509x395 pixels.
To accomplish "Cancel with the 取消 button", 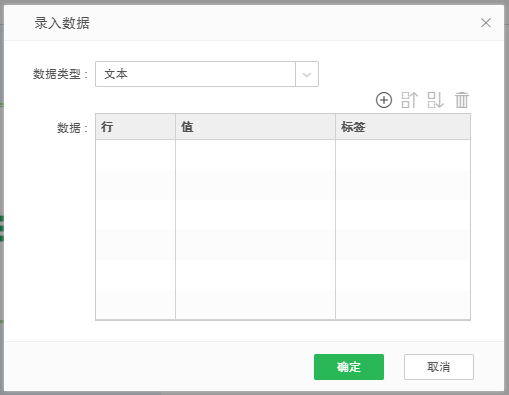I will coord(439,367).
